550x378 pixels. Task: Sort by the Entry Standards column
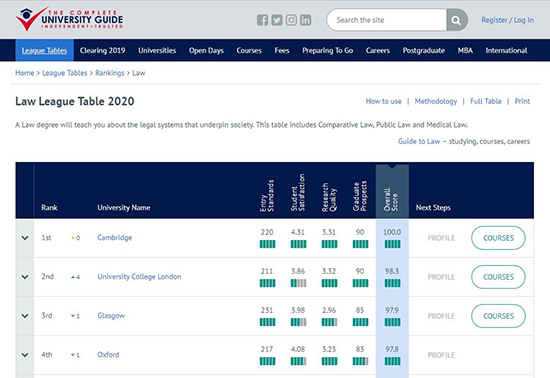tap(267, 196)
